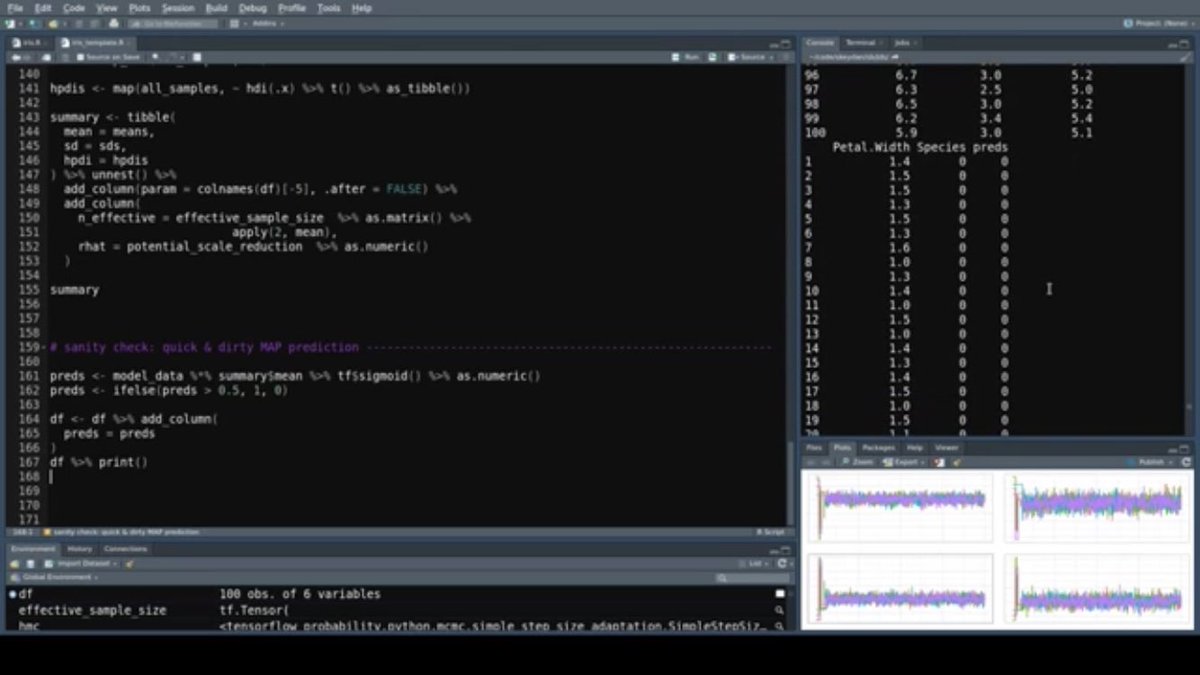The width and height of the screenshot is (1200, 675).
Task: Switch to the Terminal tab
Action: click(x=860, y=43)
